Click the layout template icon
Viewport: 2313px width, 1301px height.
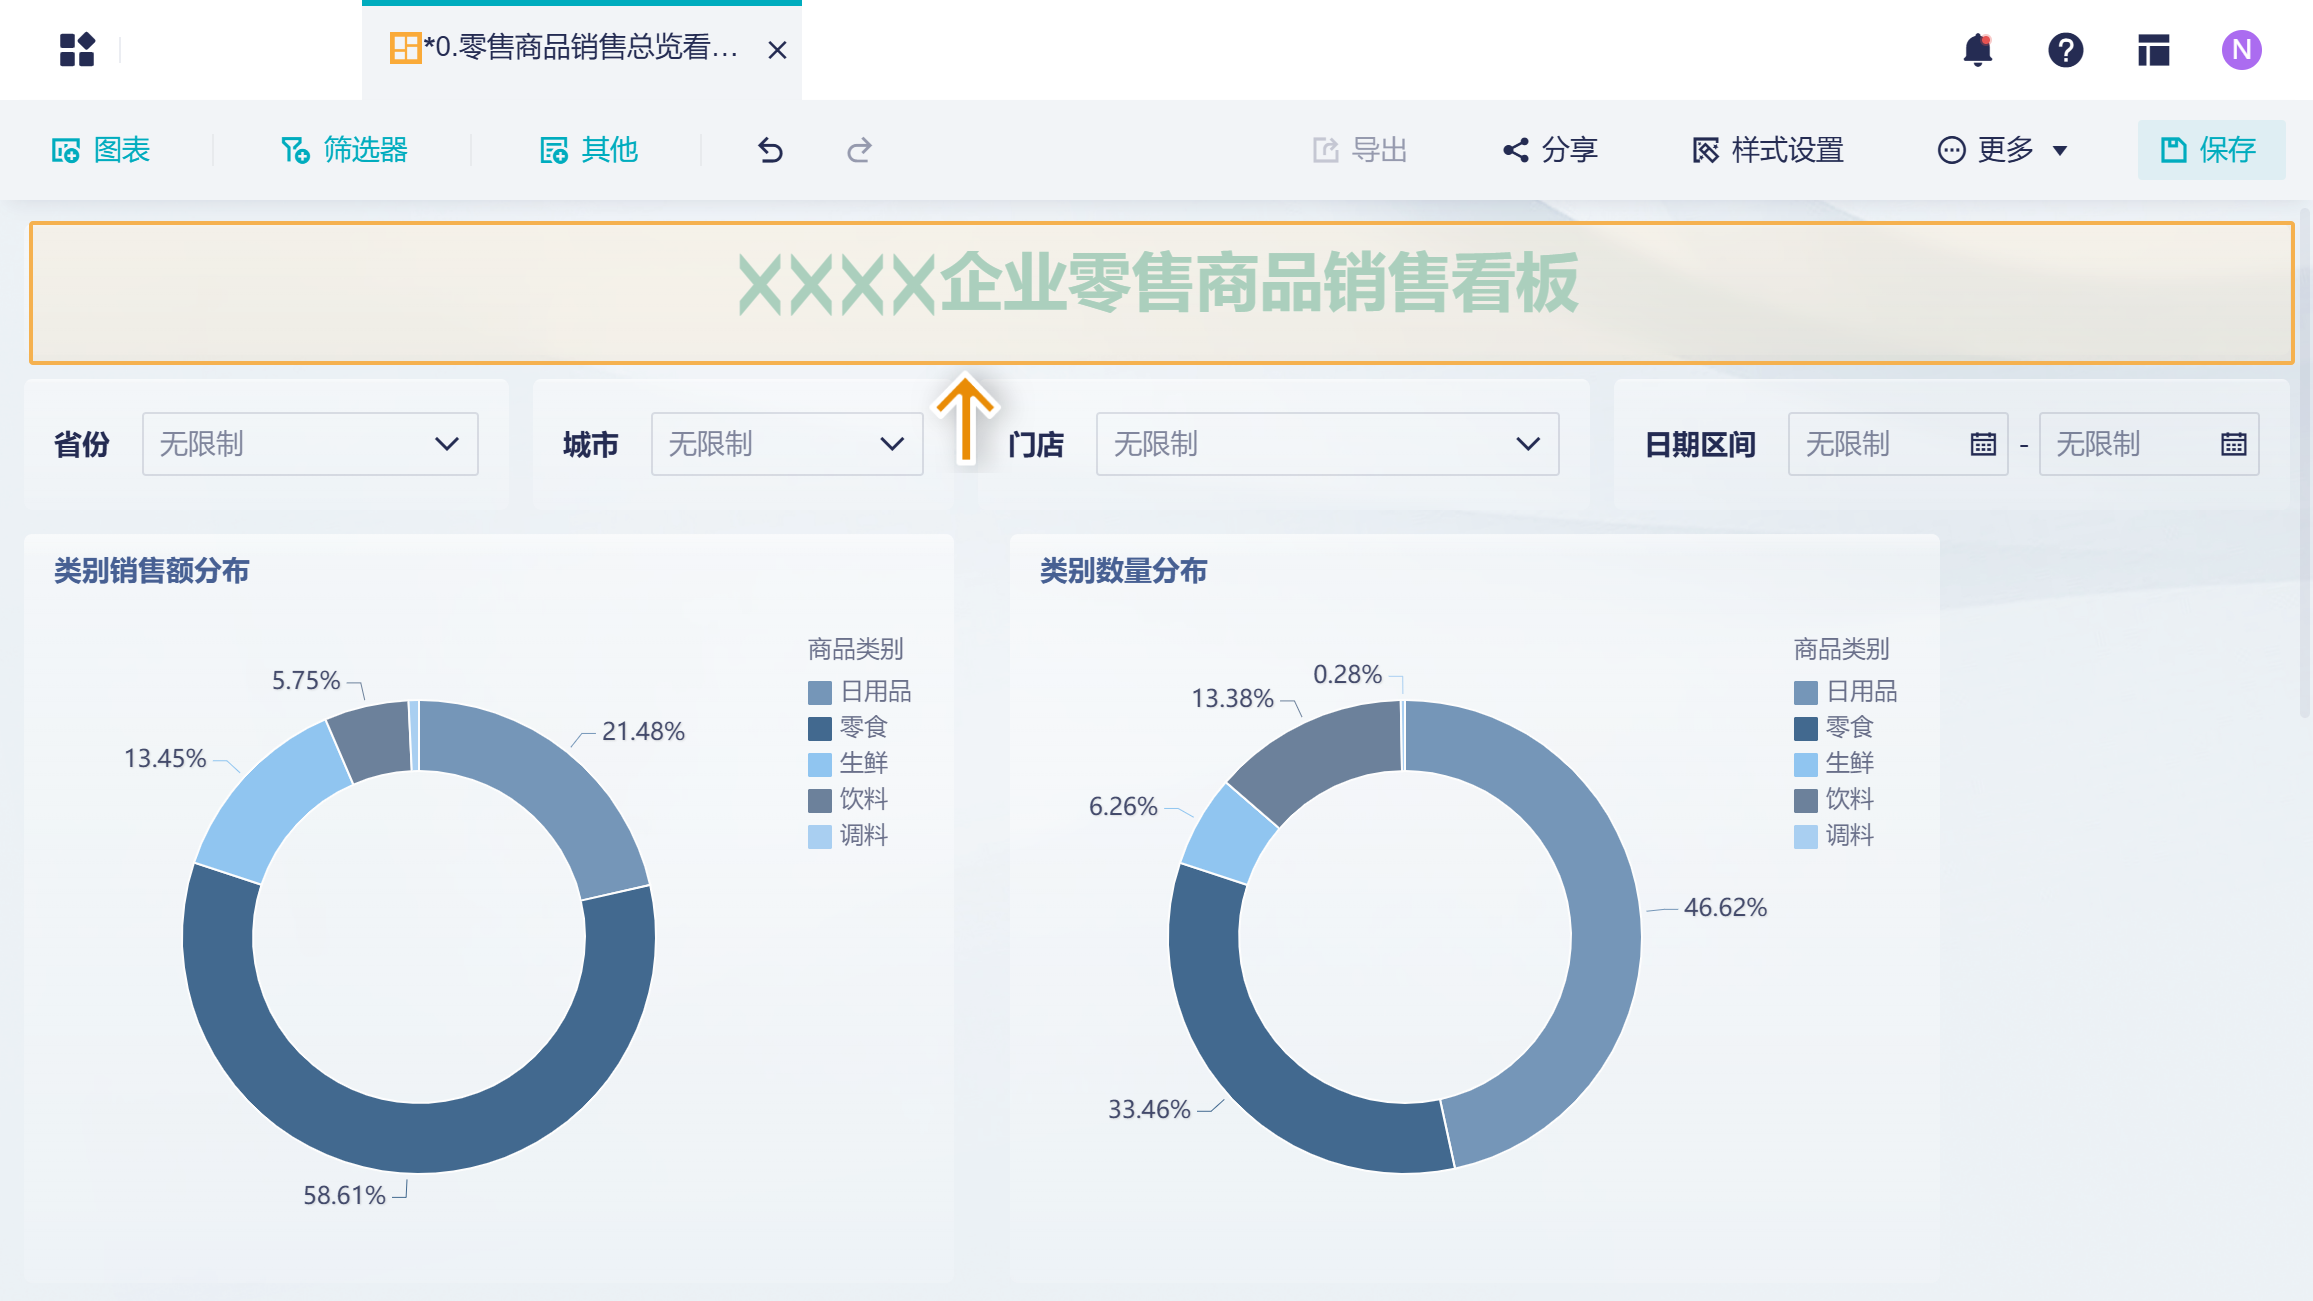click(2153, 49)
